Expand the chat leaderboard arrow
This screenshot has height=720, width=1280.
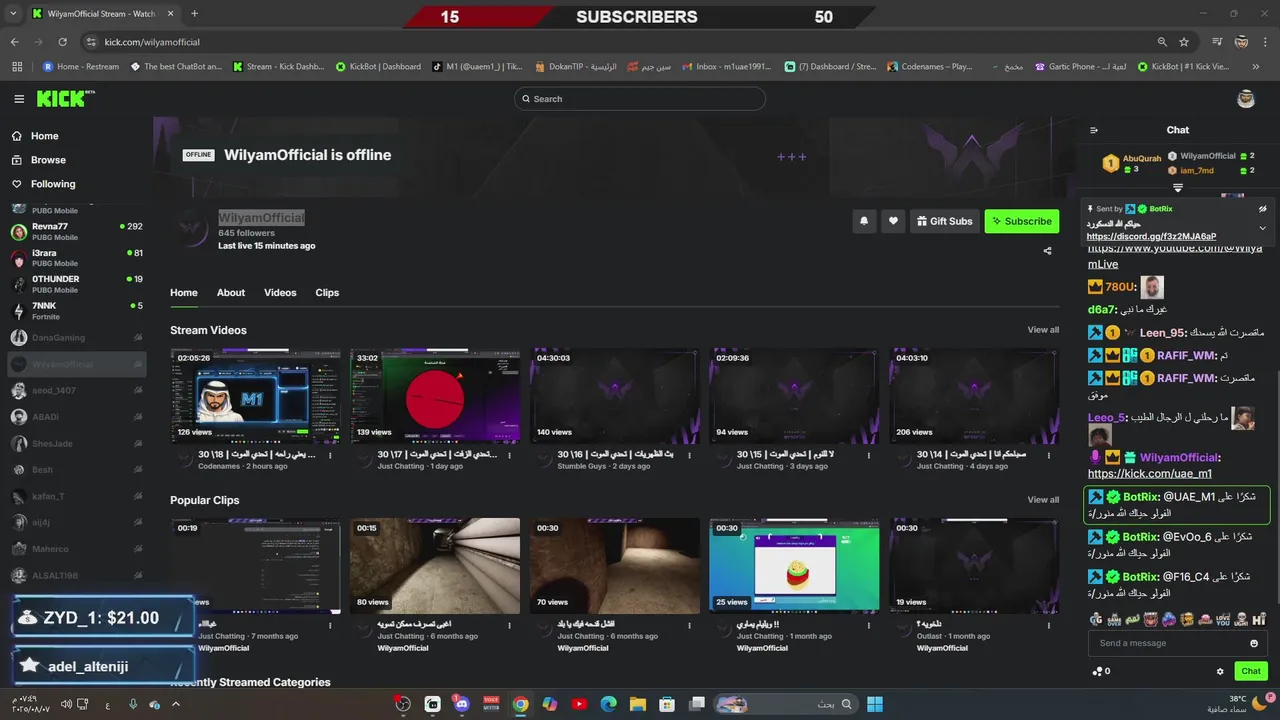coord(1178,188)
